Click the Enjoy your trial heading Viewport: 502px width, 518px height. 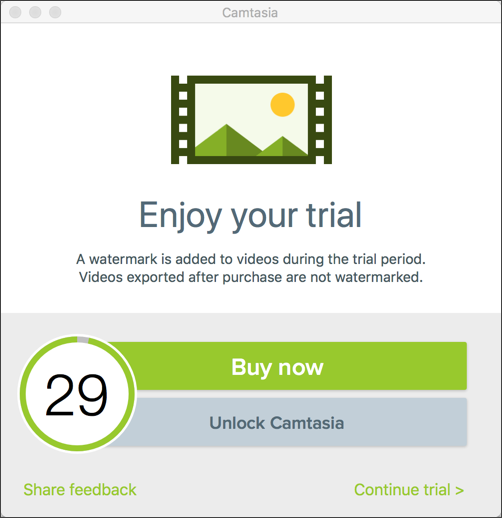[250, 216]
